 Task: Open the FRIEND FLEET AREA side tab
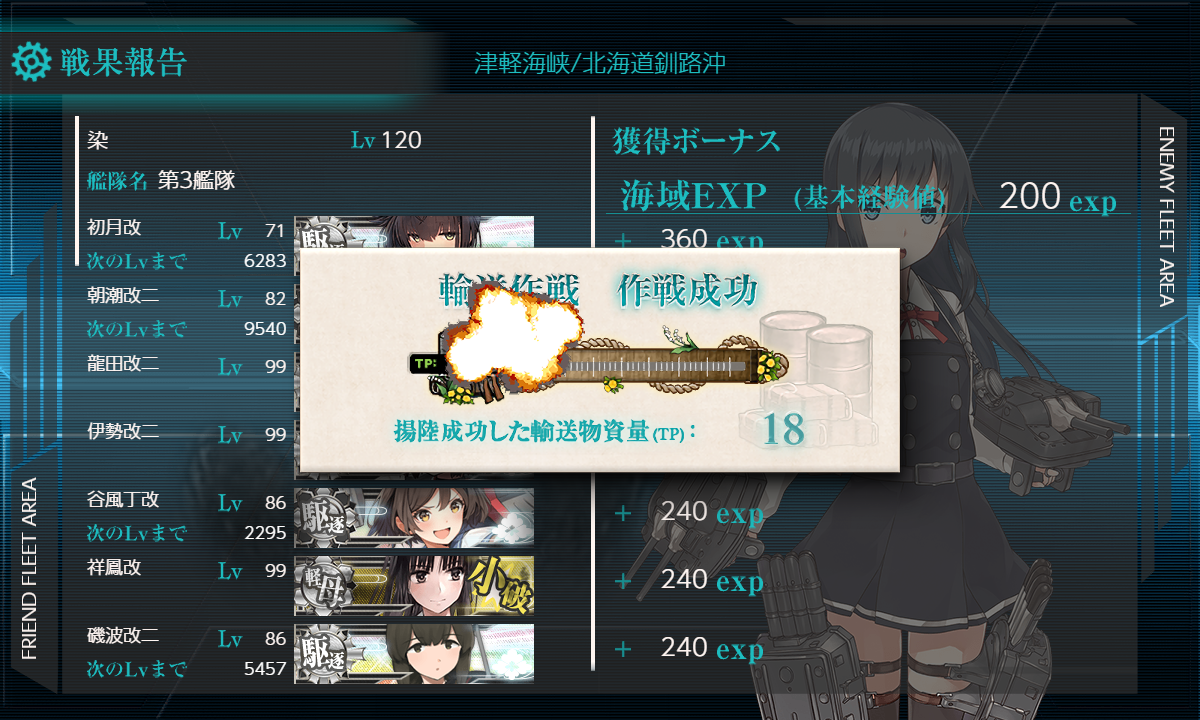click(x=29, y=568)
